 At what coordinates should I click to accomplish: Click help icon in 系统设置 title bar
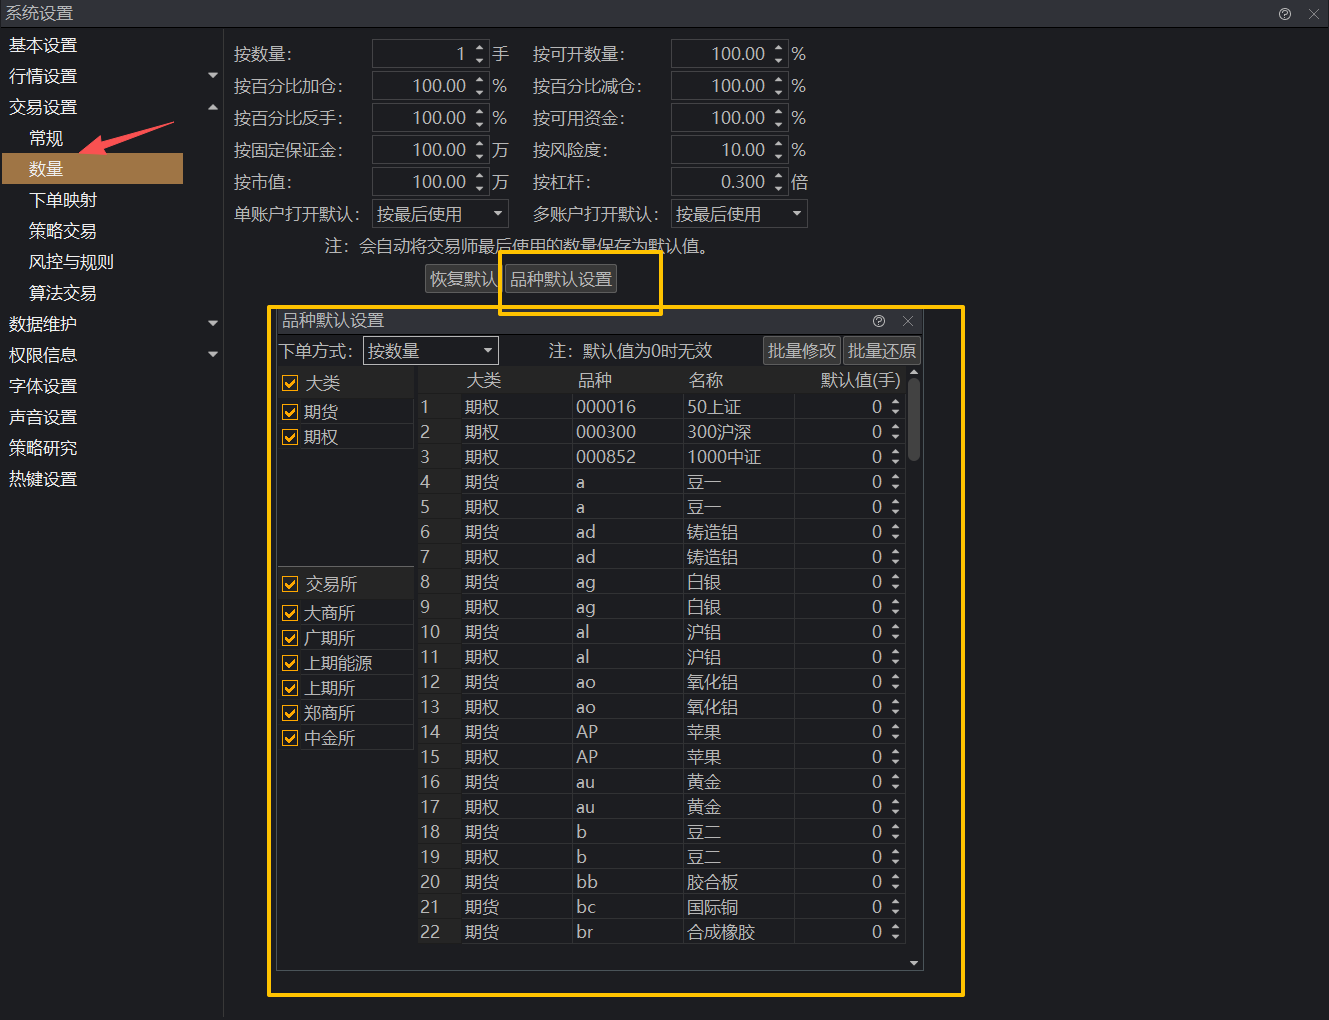1285,14
